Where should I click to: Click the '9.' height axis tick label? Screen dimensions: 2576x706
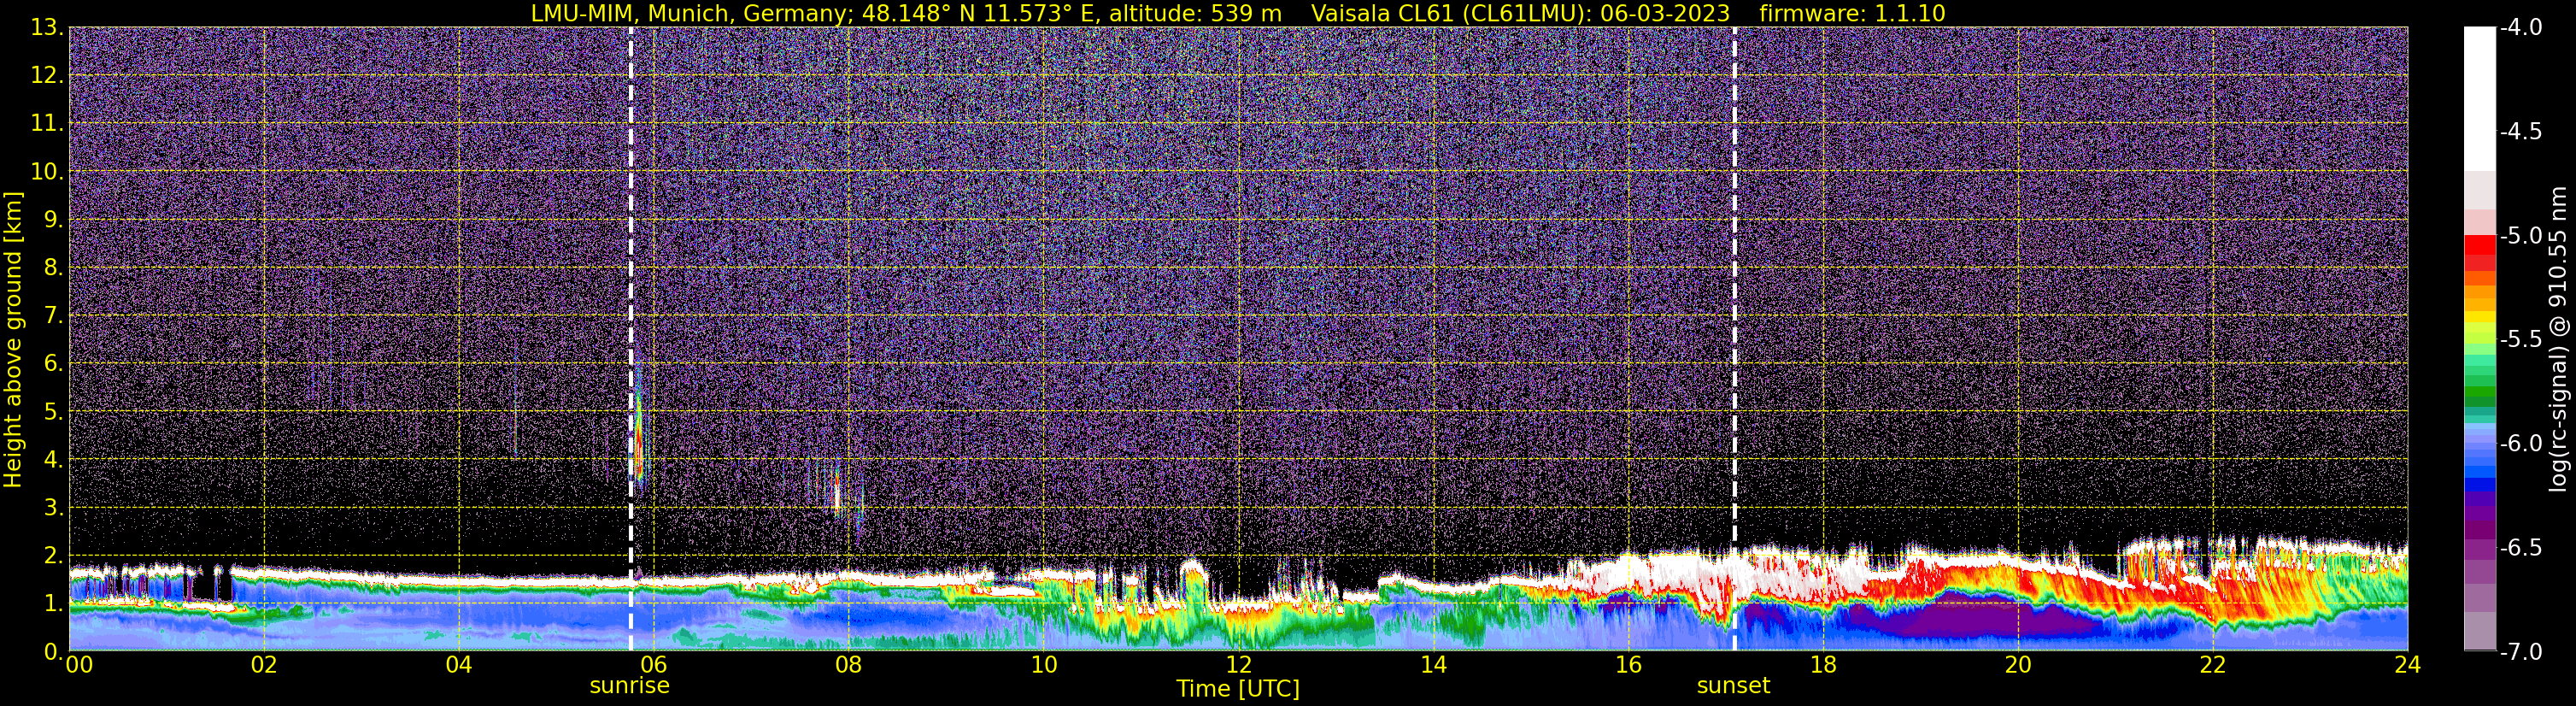[x=52, y=220]
